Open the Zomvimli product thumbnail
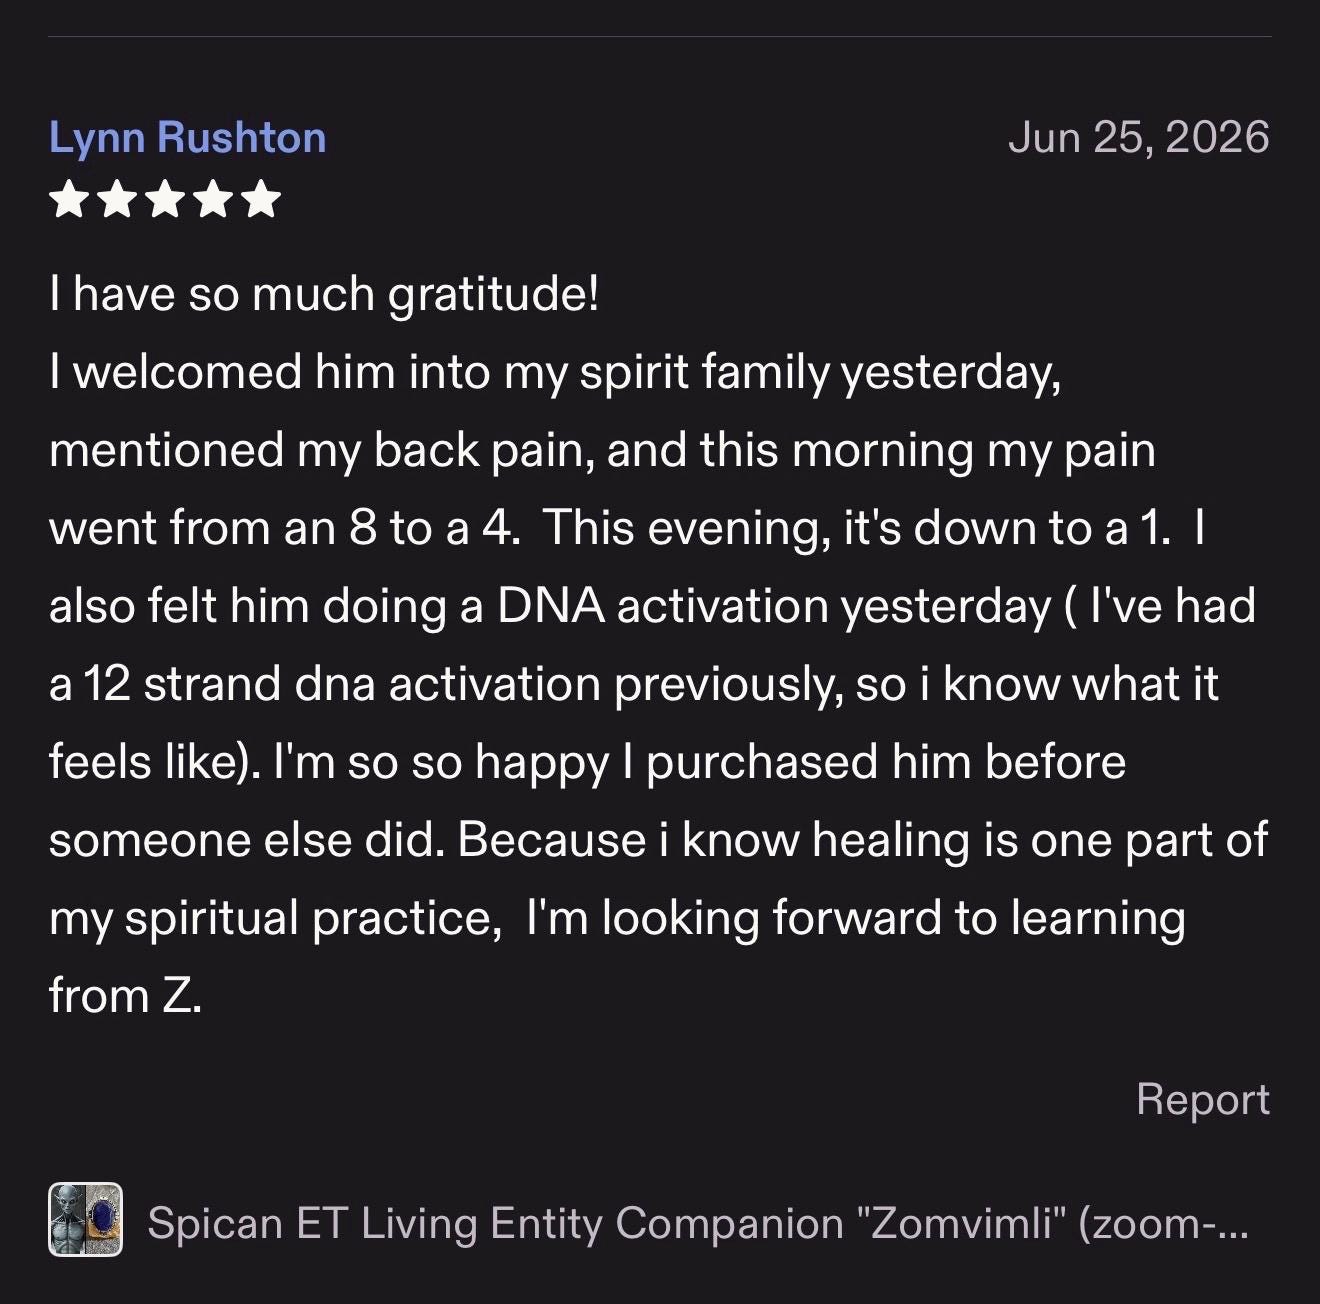 (86, 1219)
